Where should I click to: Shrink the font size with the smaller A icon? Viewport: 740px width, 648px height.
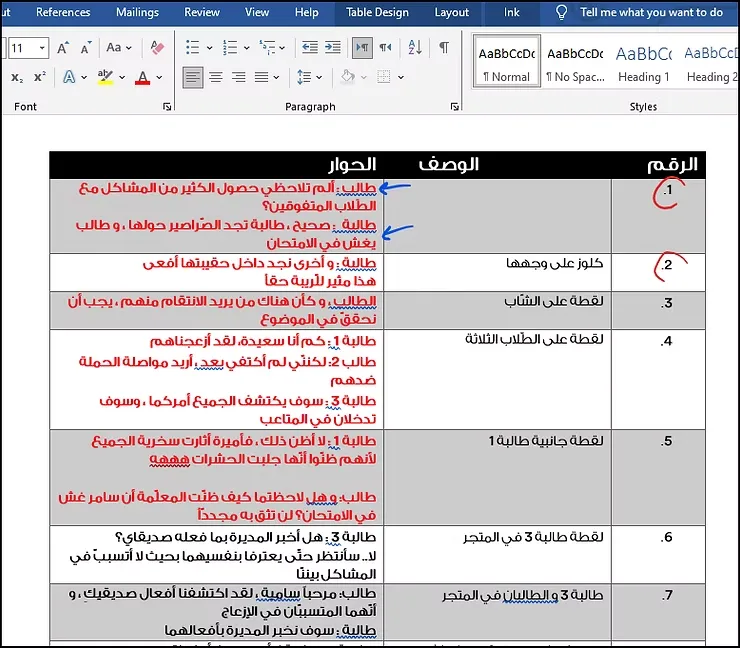[x=86, y=48]
